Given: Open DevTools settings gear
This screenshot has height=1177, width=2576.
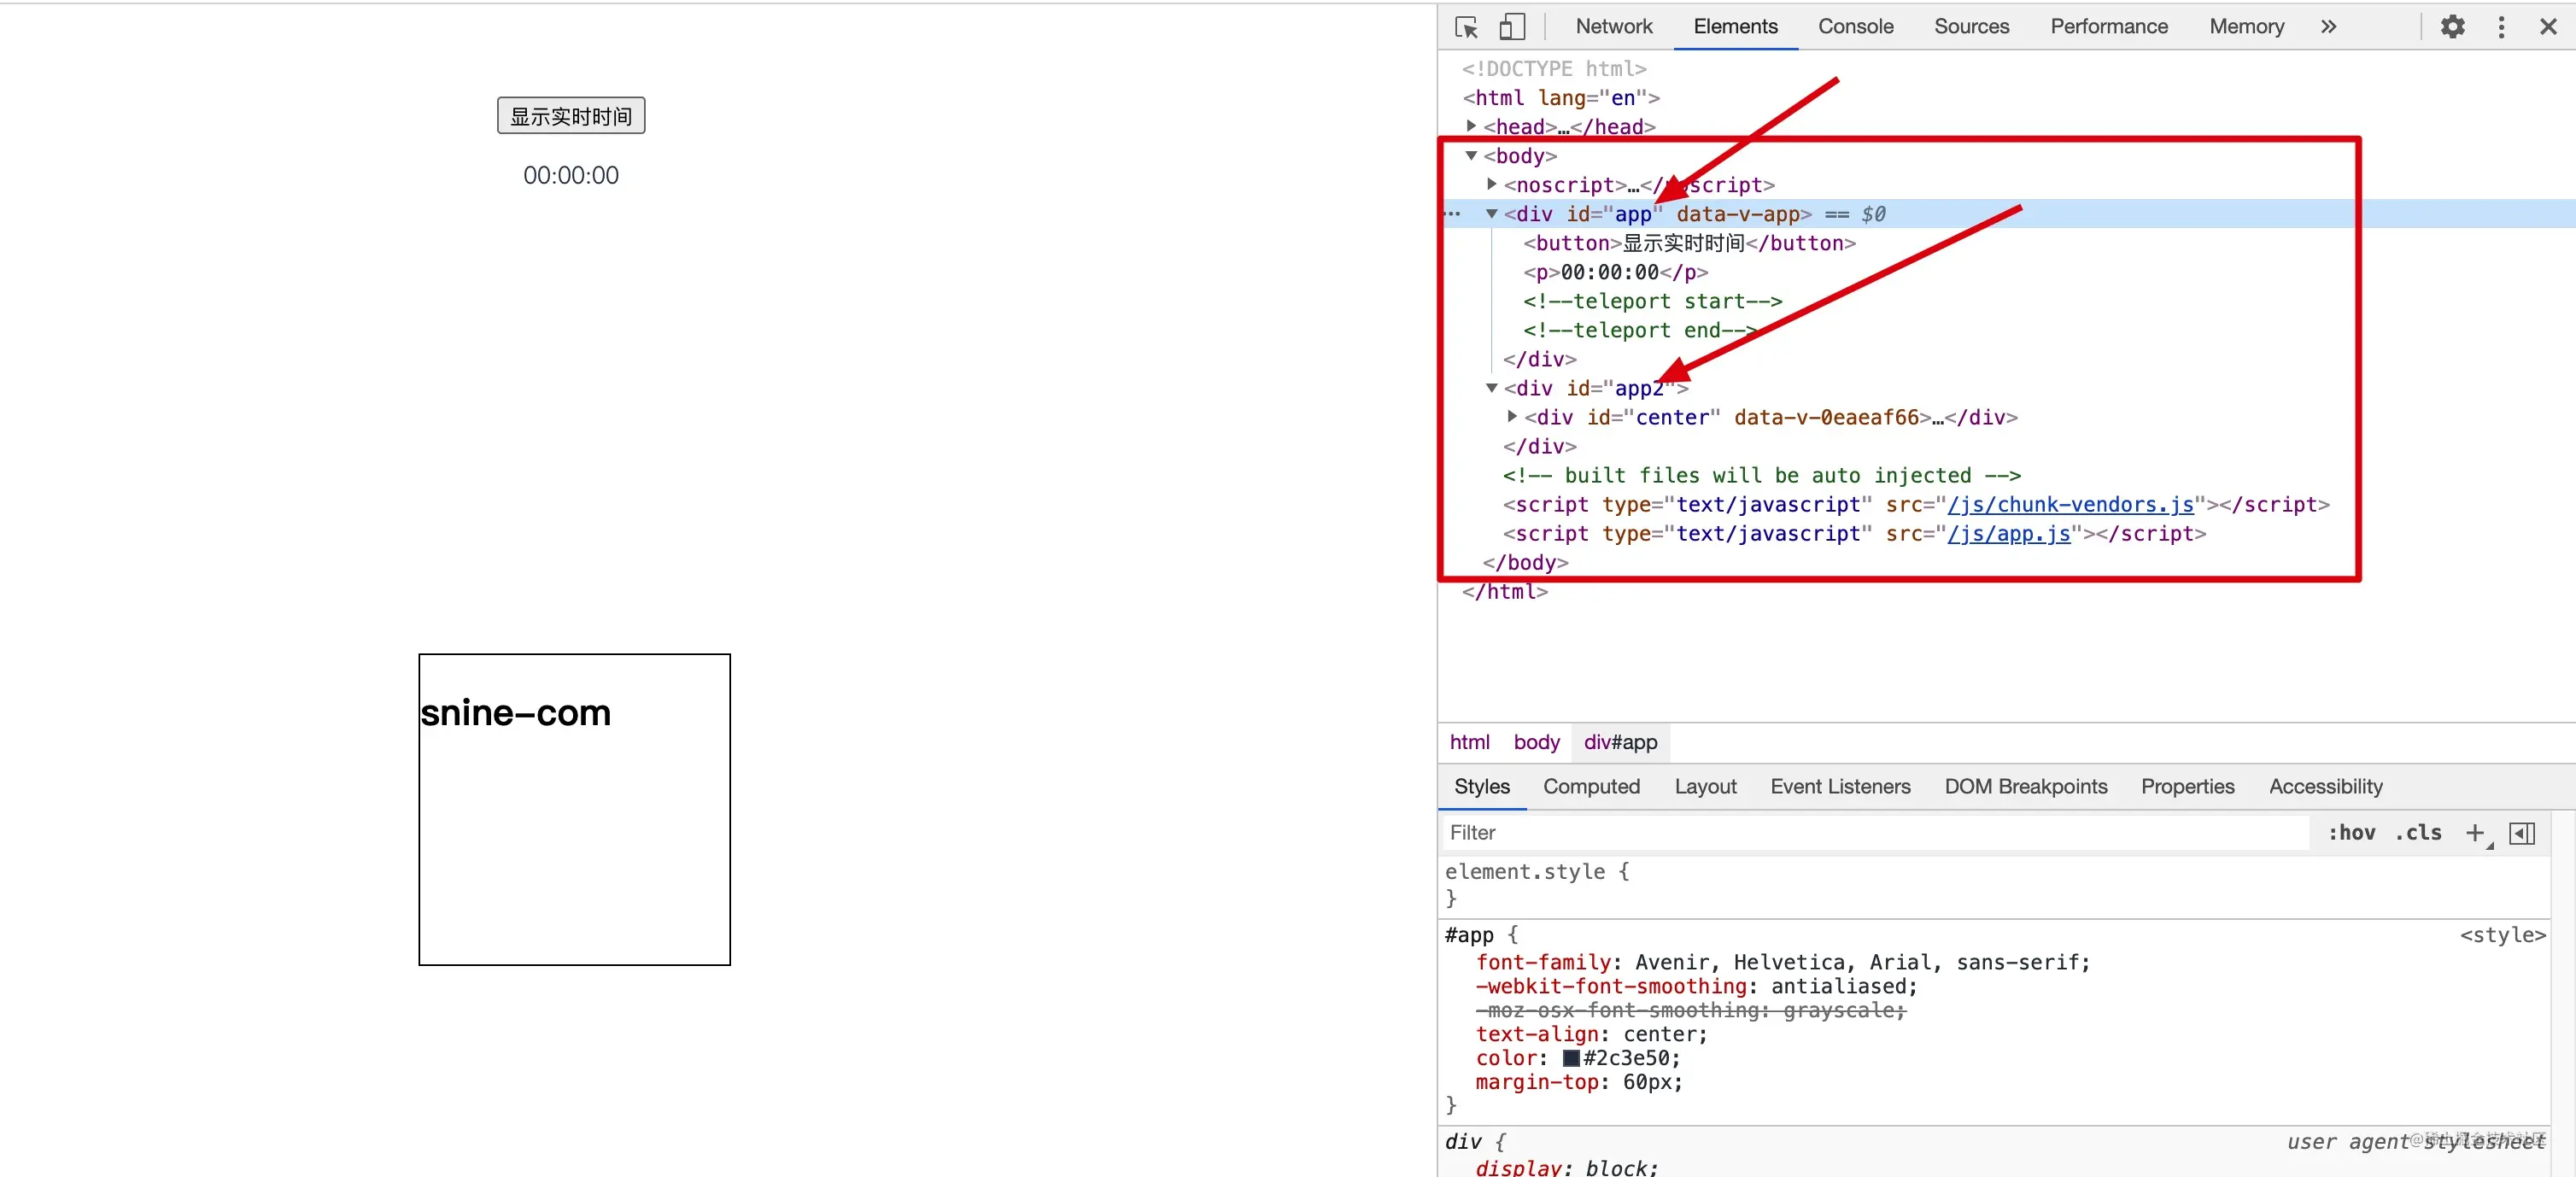Looking at the screenshot, I should point(2452,27).
